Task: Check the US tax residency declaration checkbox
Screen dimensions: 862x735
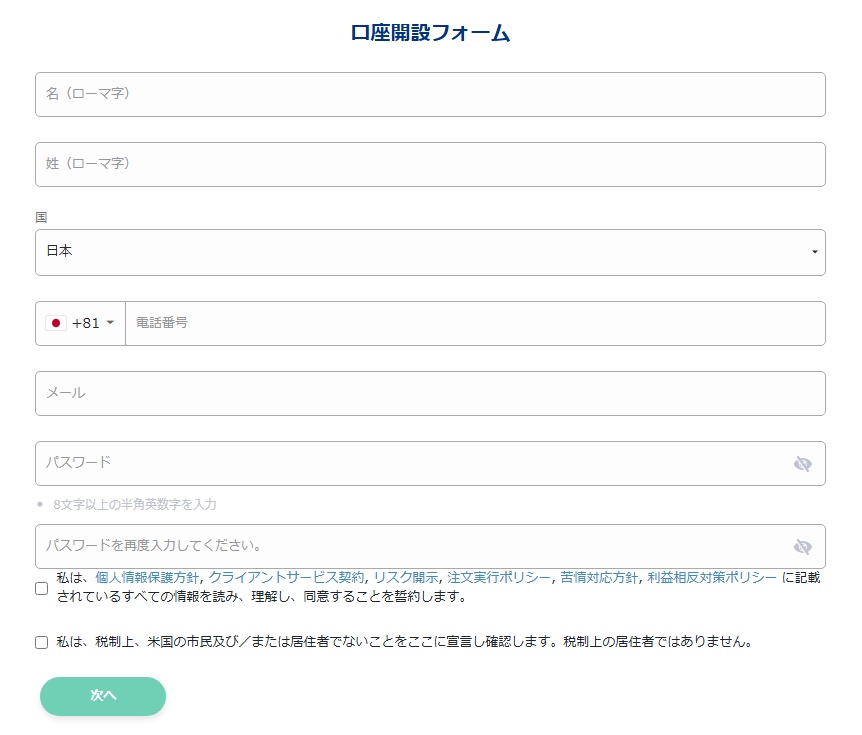Action: pos(41,641)
